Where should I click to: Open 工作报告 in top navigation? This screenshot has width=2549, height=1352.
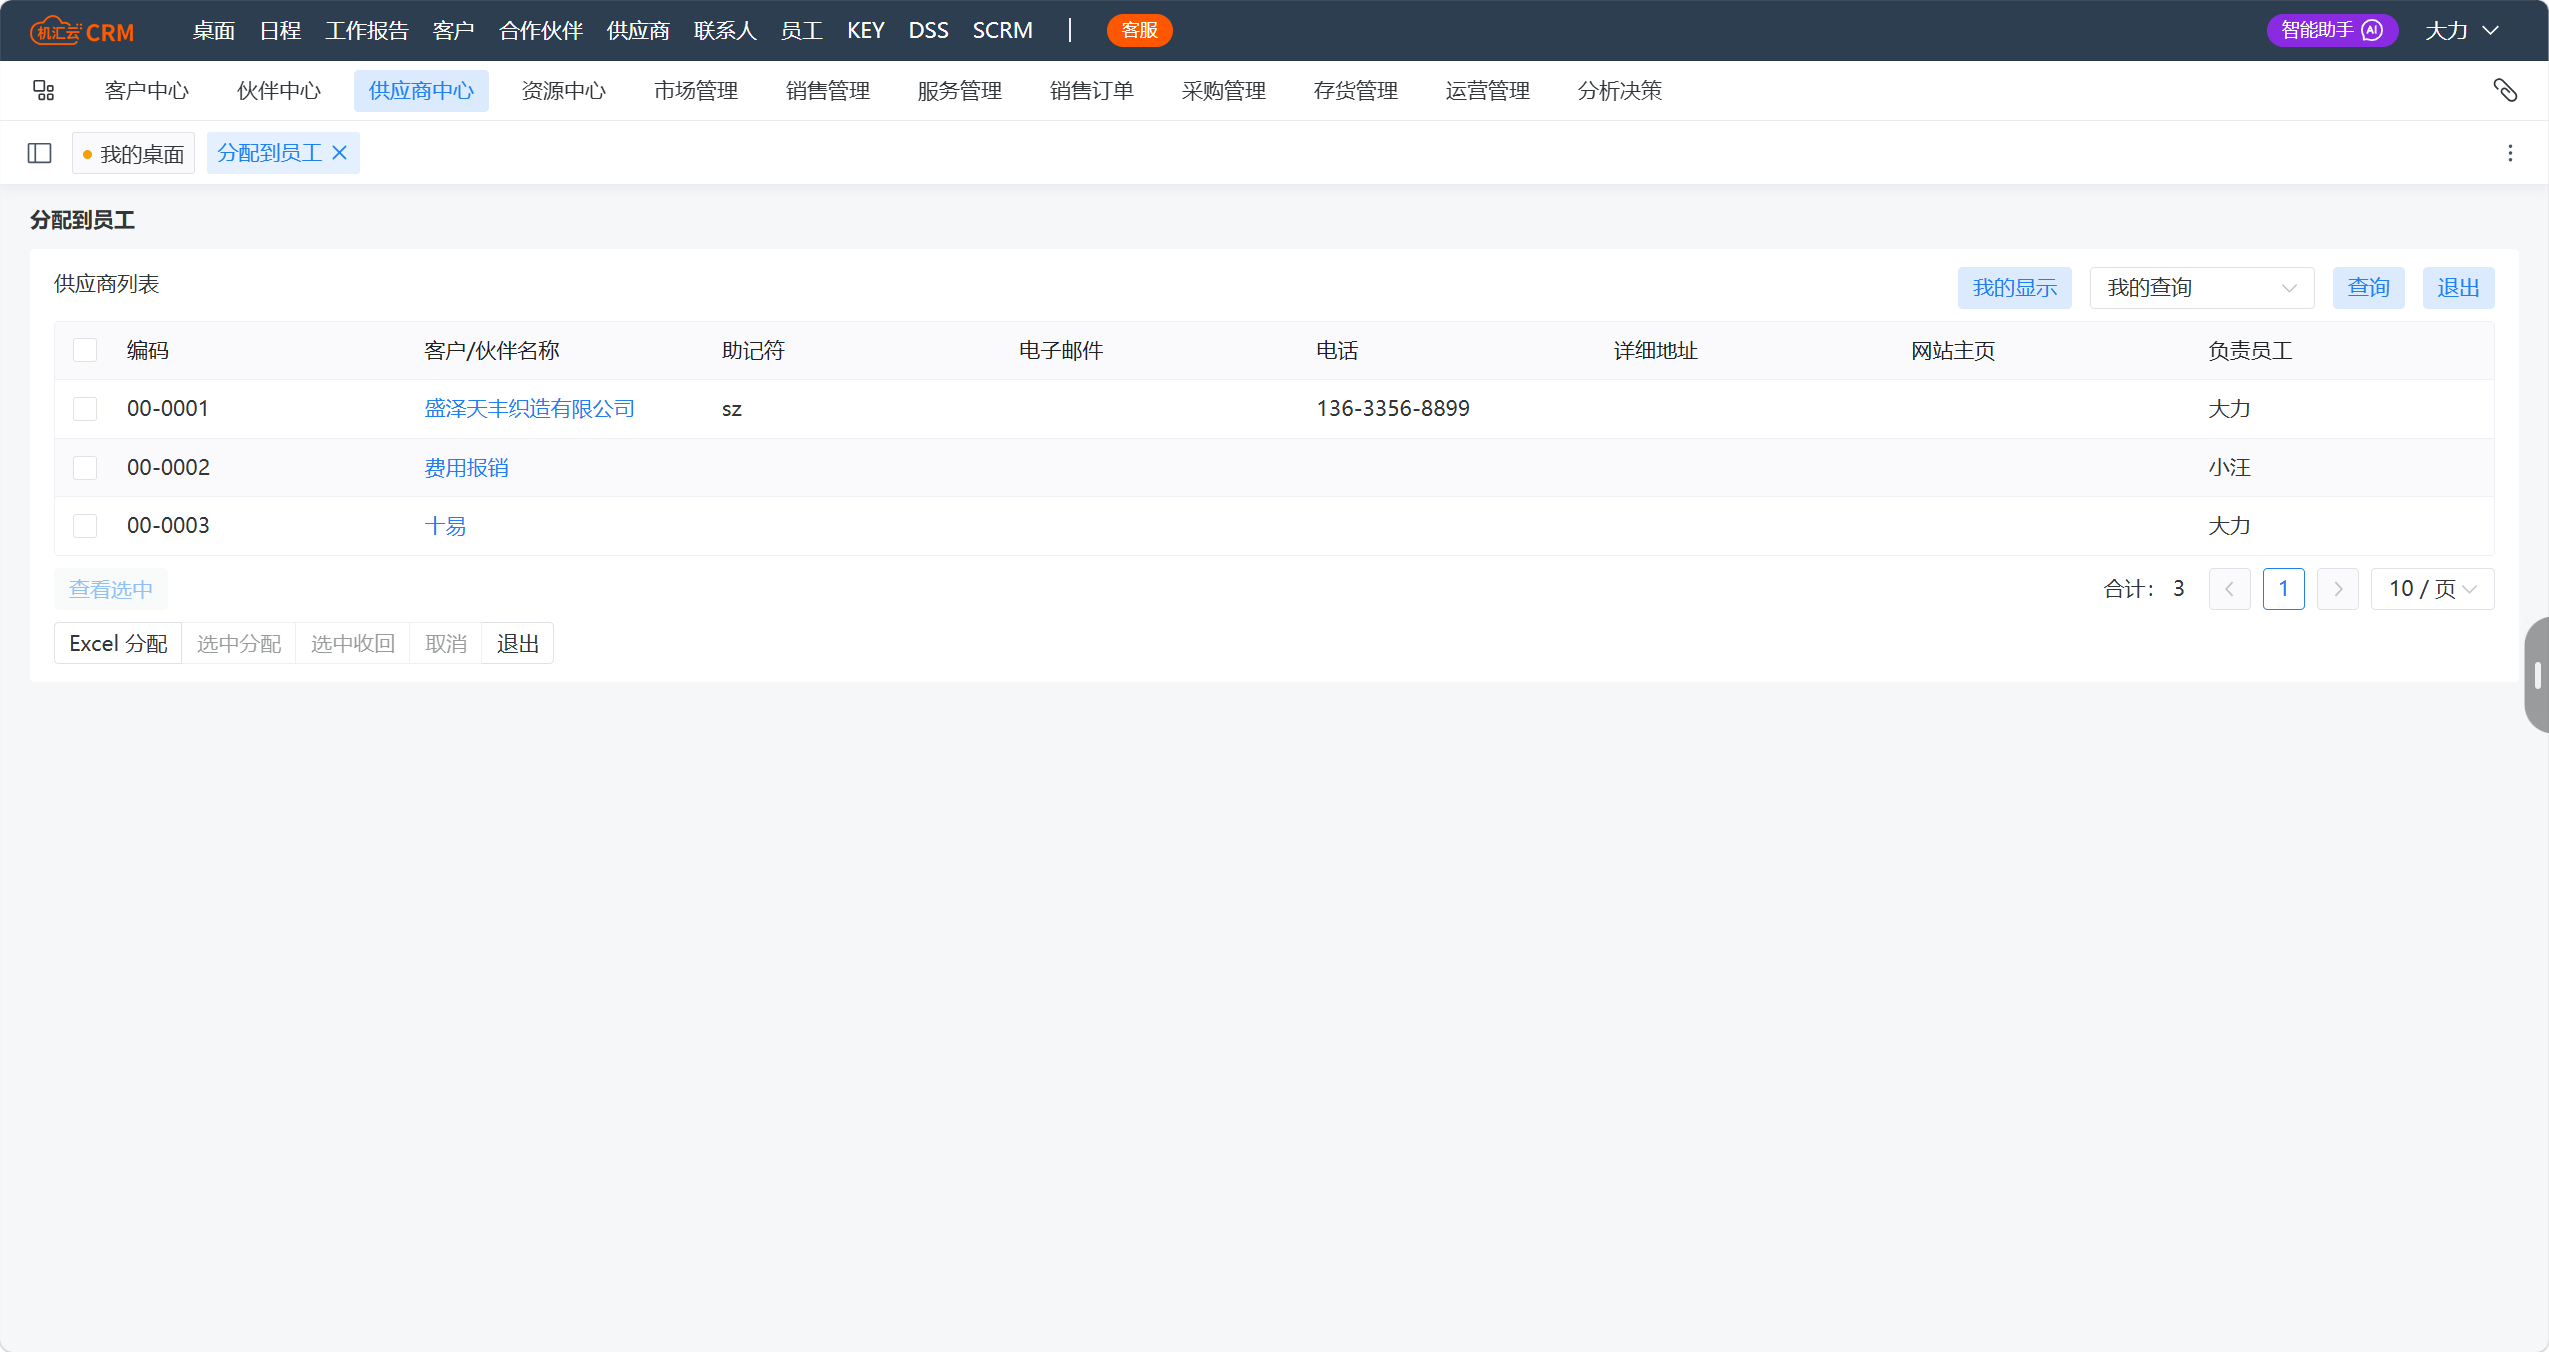pos(367,30)
